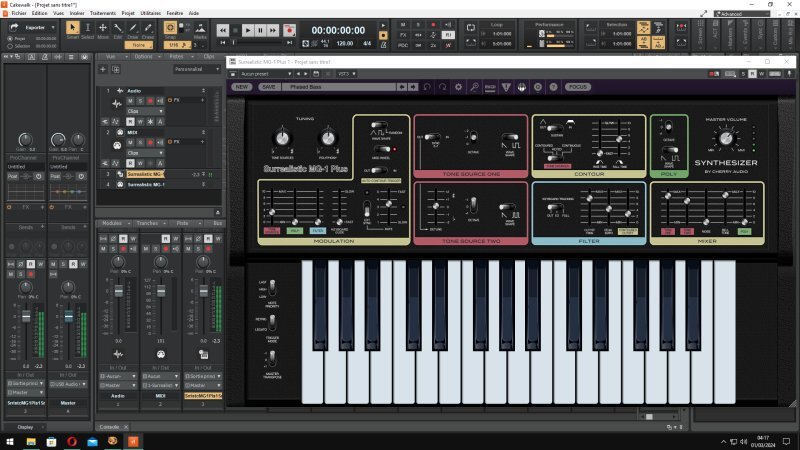Click the Audio strip volume fader

(x=118, y=291)
